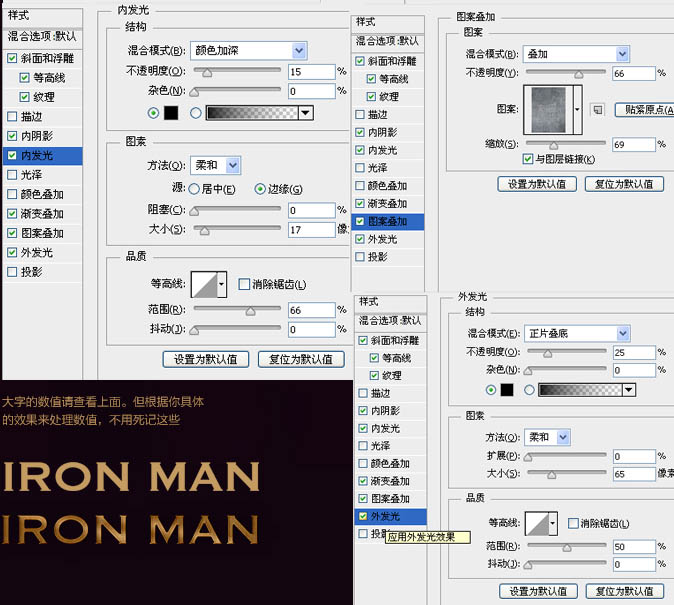Screen dimensions: 674x605
Task: Click the Inner Glow 大小 field showing 17
Action: 311,230
